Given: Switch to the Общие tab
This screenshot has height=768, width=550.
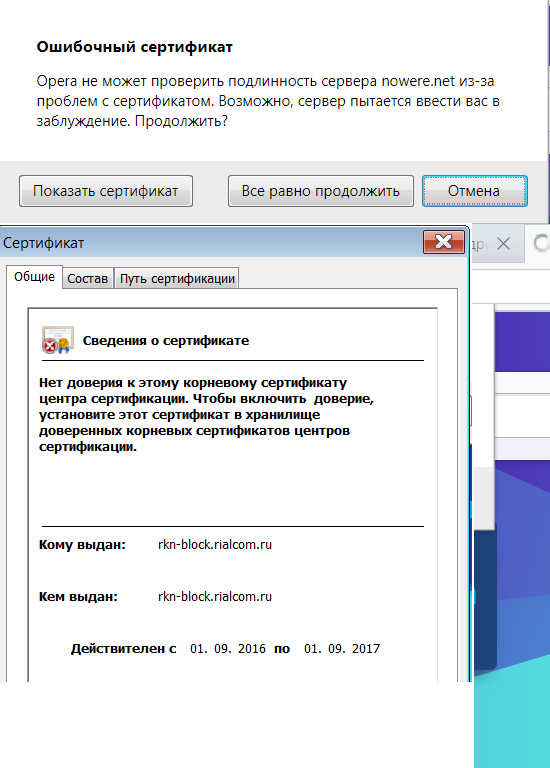Looking at the screenshot, I should click(34, 277).
